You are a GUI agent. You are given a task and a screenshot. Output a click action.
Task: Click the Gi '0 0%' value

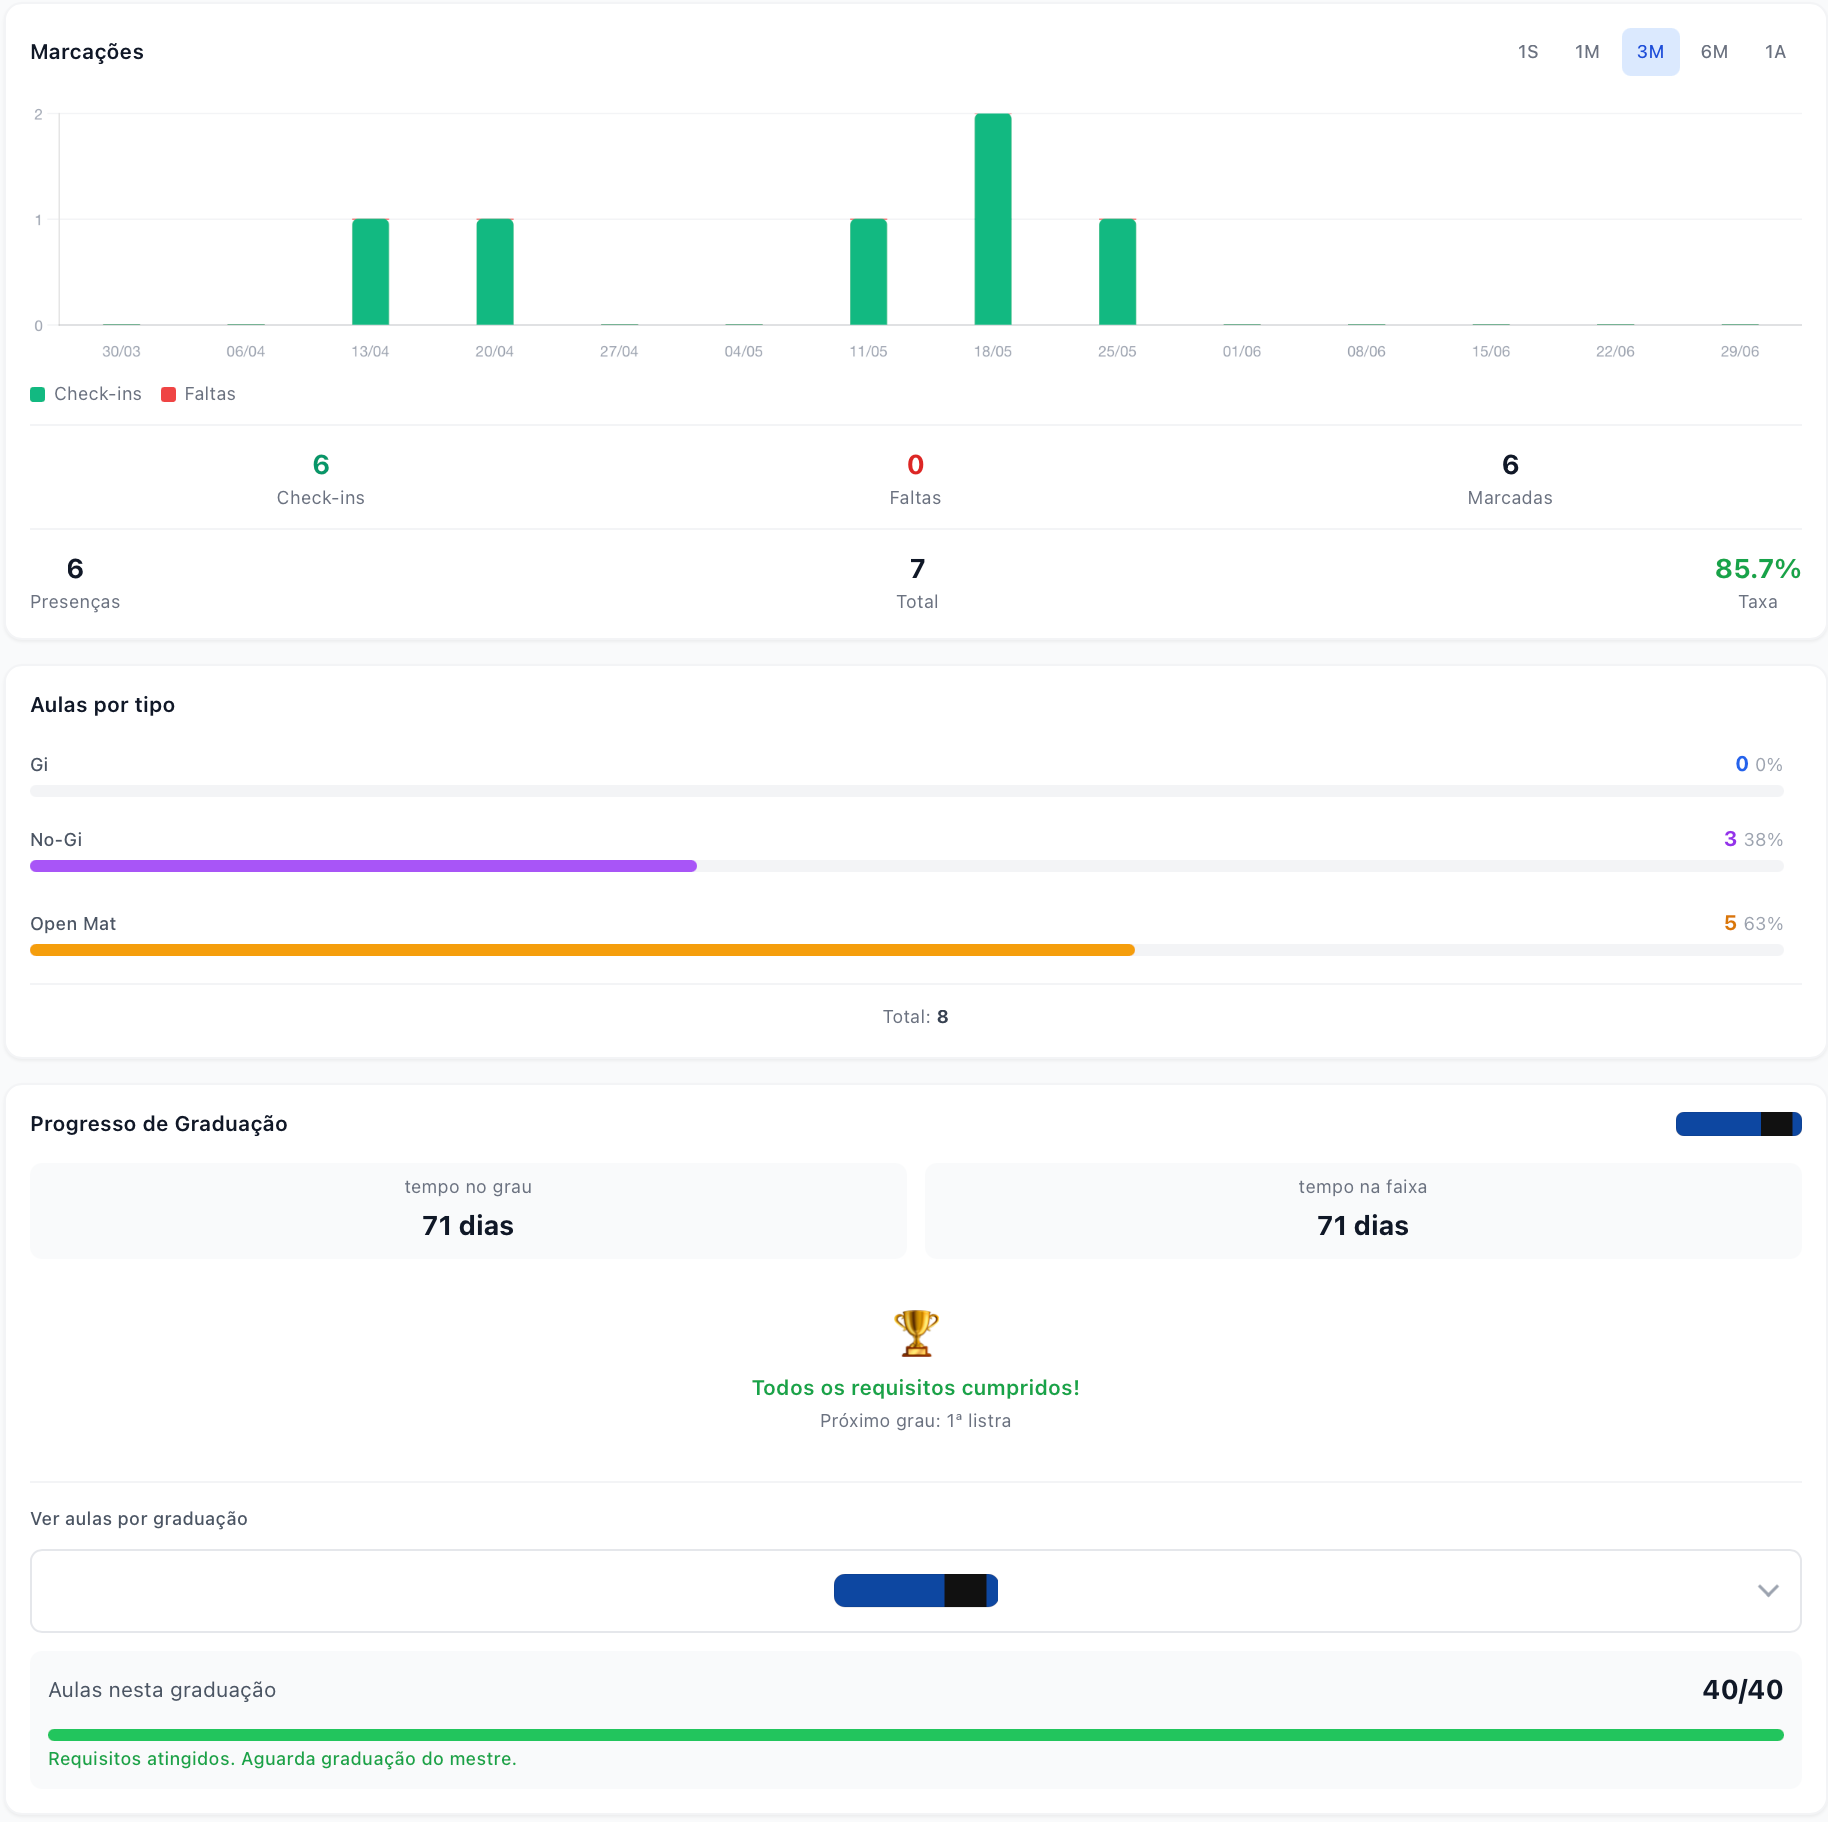pyautogui.click(x=1759, y=764)
